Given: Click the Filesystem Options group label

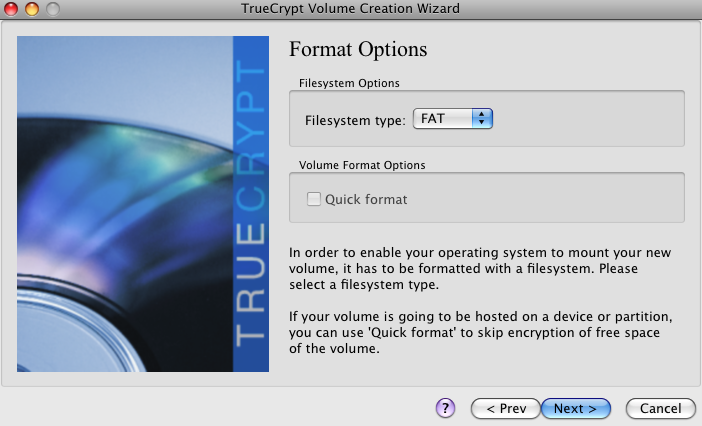Looking at the screenshot, I should pos(349,83).
